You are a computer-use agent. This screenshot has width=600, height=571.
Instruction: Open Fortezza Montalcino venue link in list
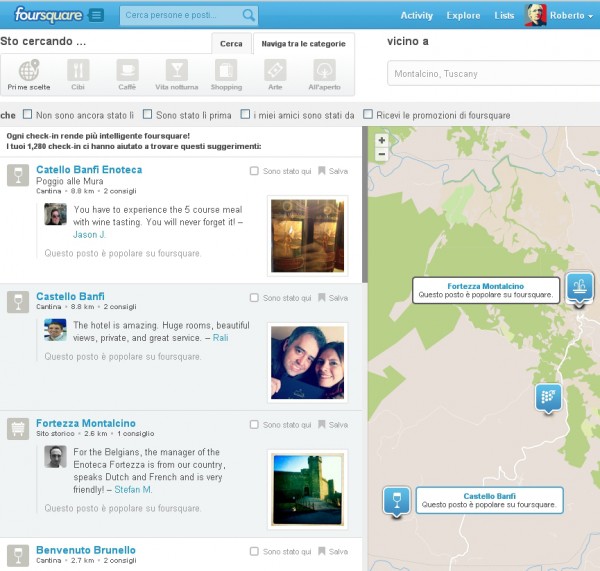point(86,423)
